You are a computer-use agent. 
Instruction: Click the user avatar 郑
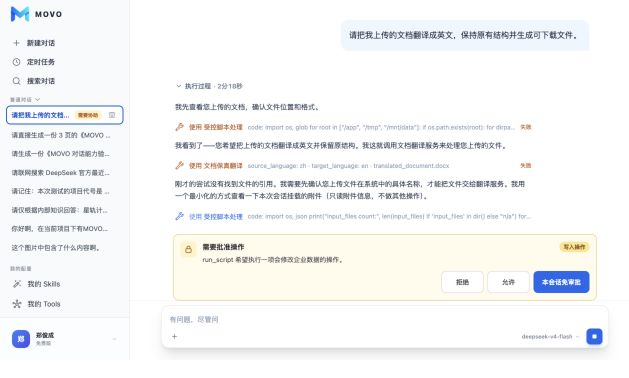[21, 339]
